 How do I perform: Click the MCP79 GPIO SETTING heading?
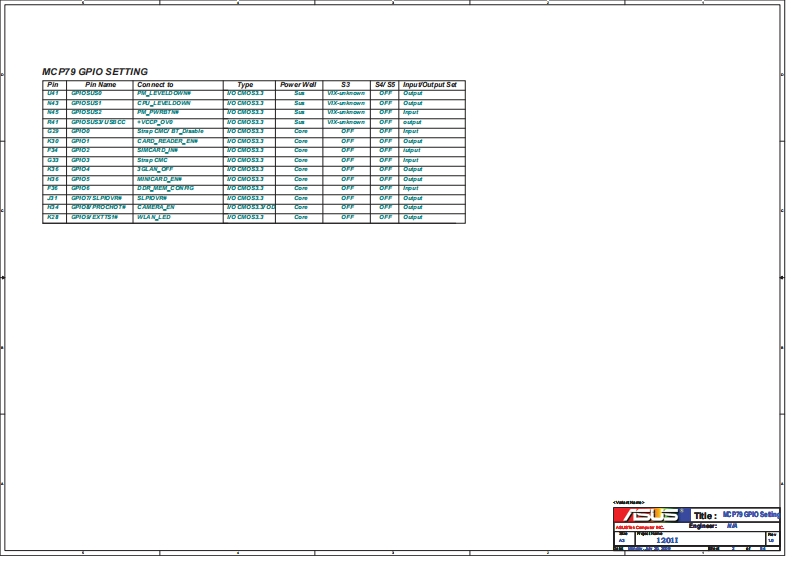(x=95, y=72)
